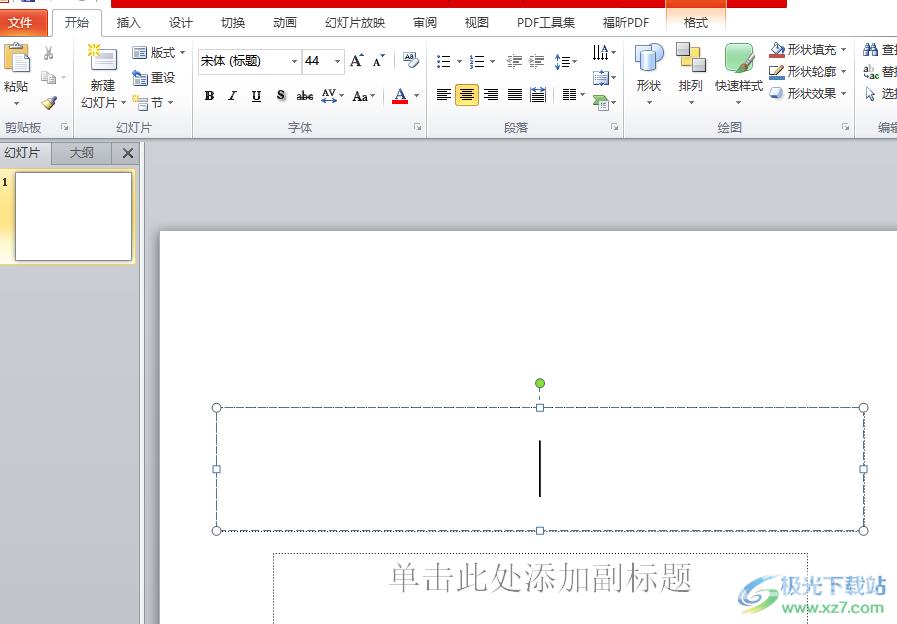
Task: Select the Format Painter brush
Action: pos(49,102)
